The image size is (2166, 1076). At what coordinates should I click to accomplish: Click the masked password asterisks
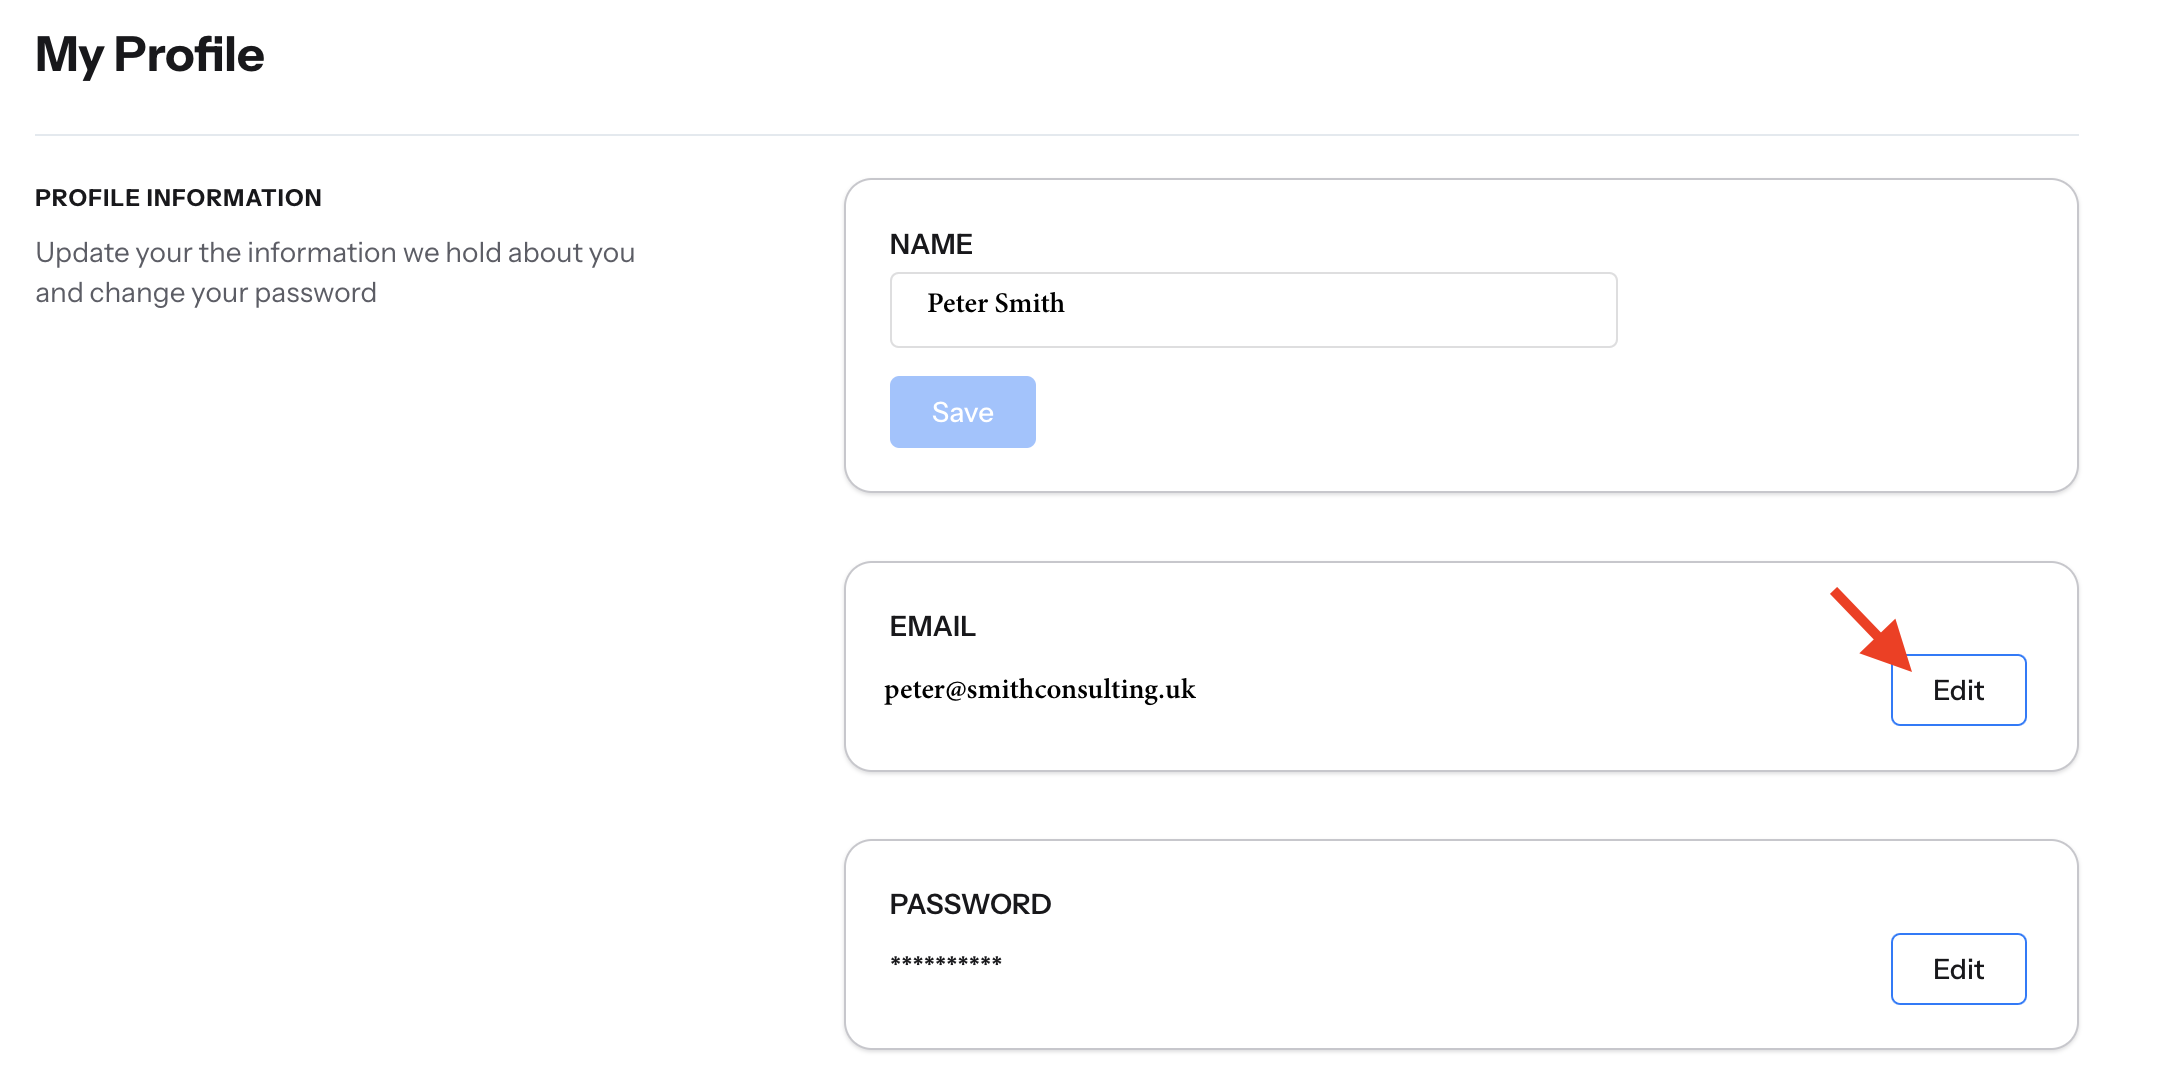(945, 962)
